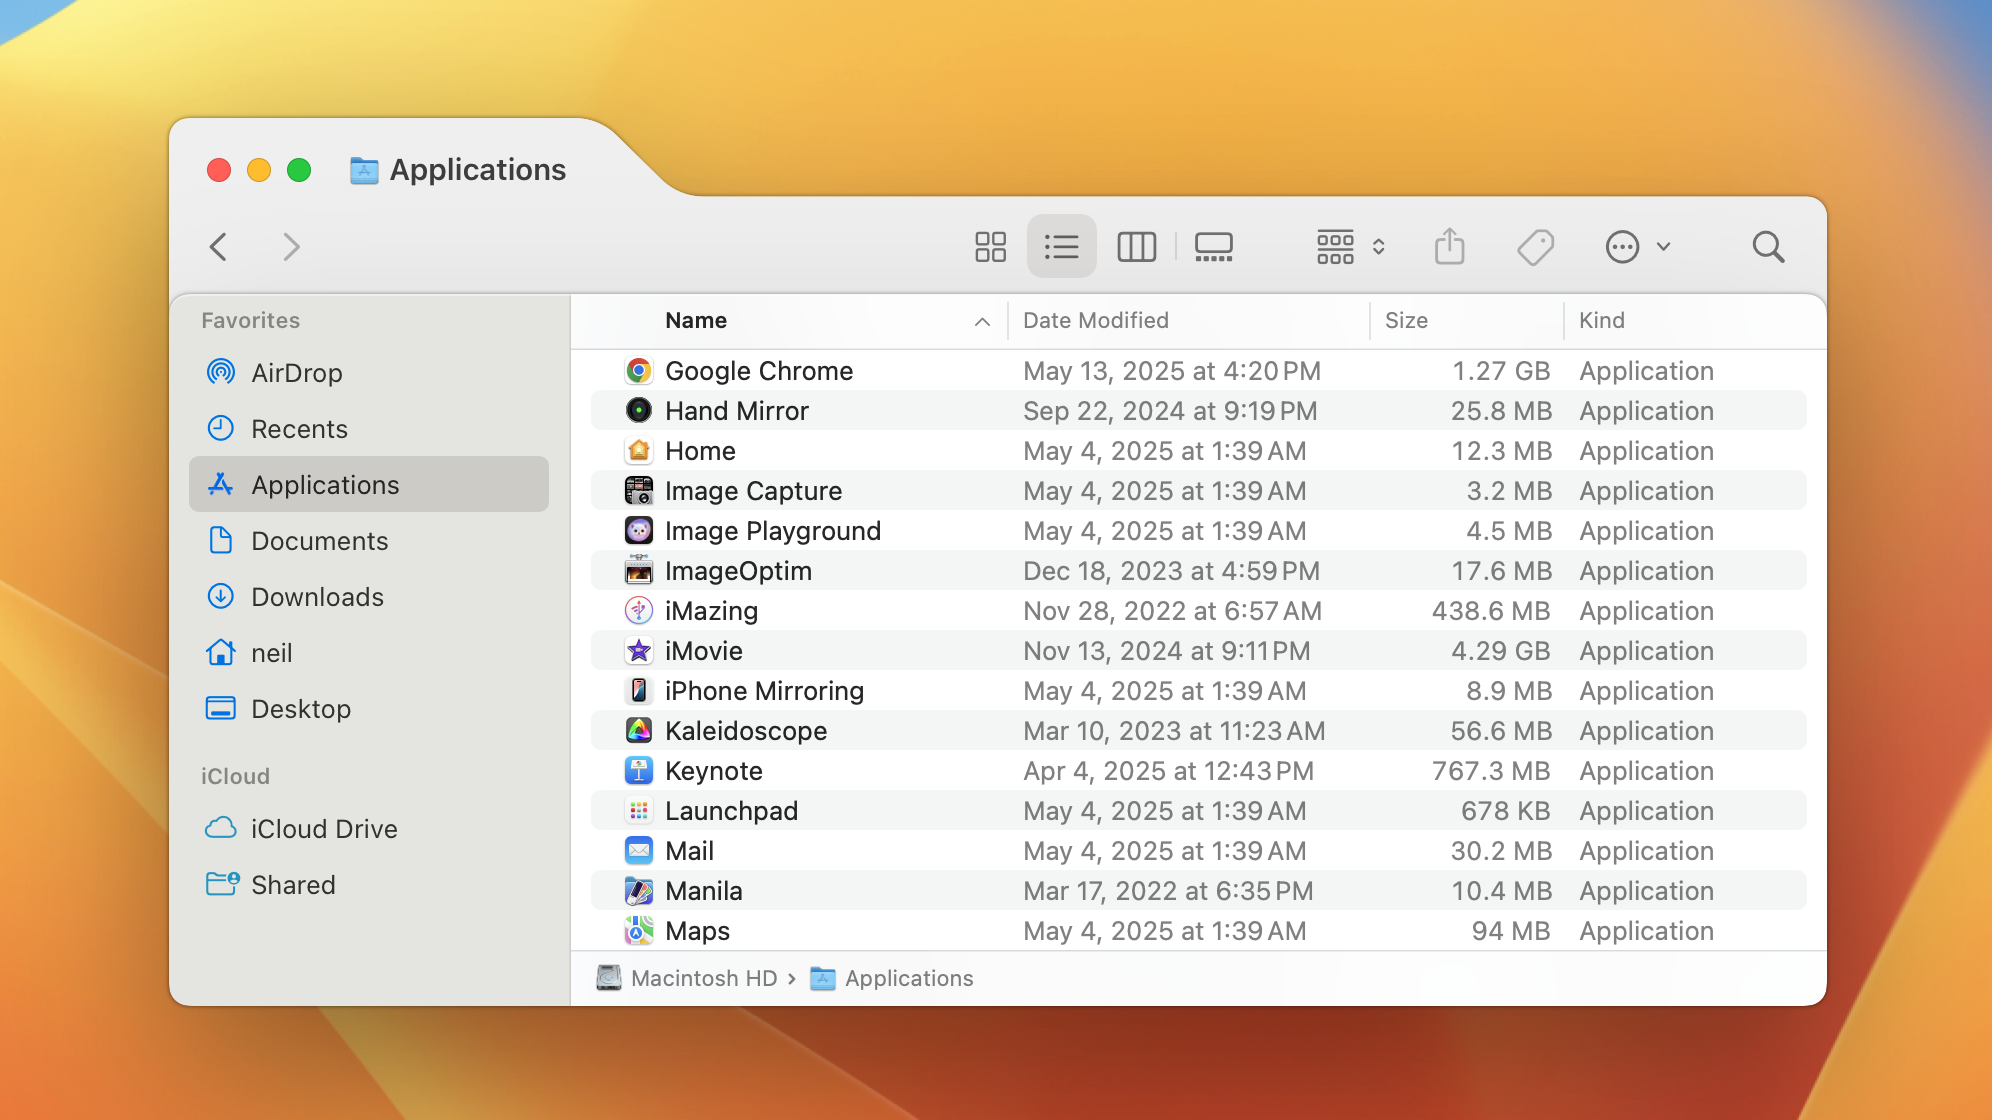Select the Manila app icon
The width and height of the screenshot is (1992, 1120).
[x=639, y=891]
